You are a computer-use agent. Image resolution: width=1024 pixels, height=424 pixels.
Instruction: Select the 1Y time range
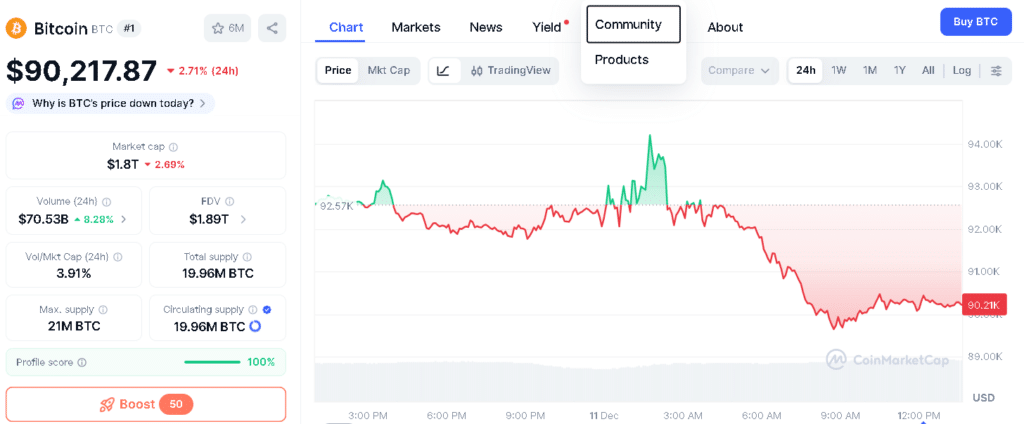[900, 71]
